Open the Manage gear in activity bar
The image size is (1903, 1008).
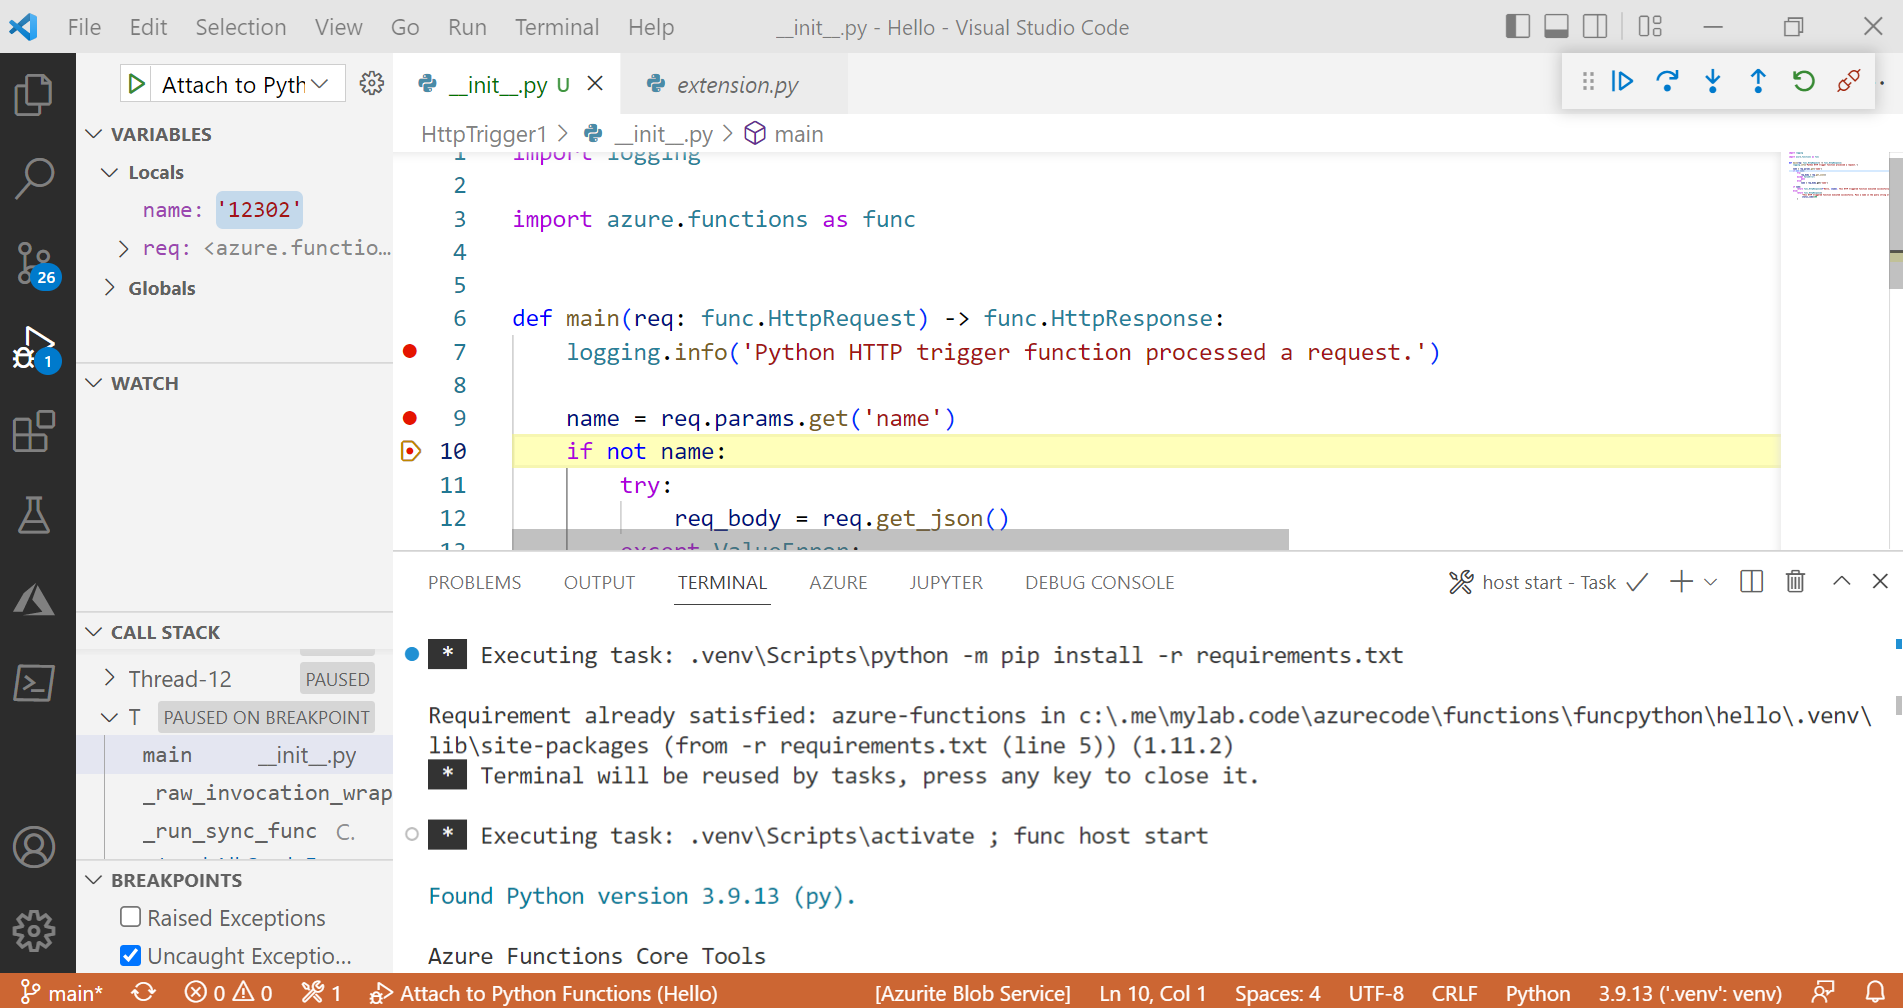pos(34,931)
